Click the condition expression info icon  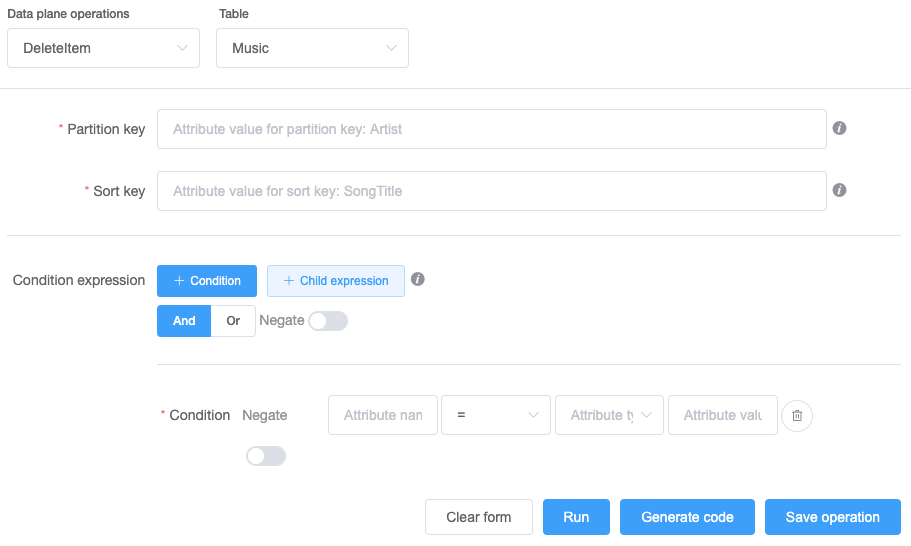click(418, 280)
